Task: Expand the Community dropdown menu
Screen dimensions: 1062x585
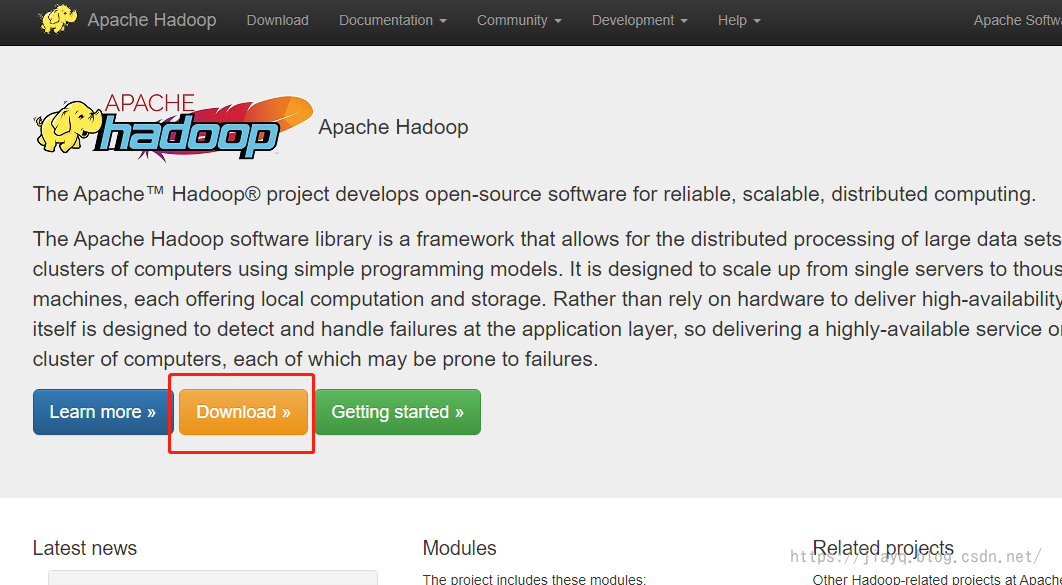Action: [x=519, y=20]
